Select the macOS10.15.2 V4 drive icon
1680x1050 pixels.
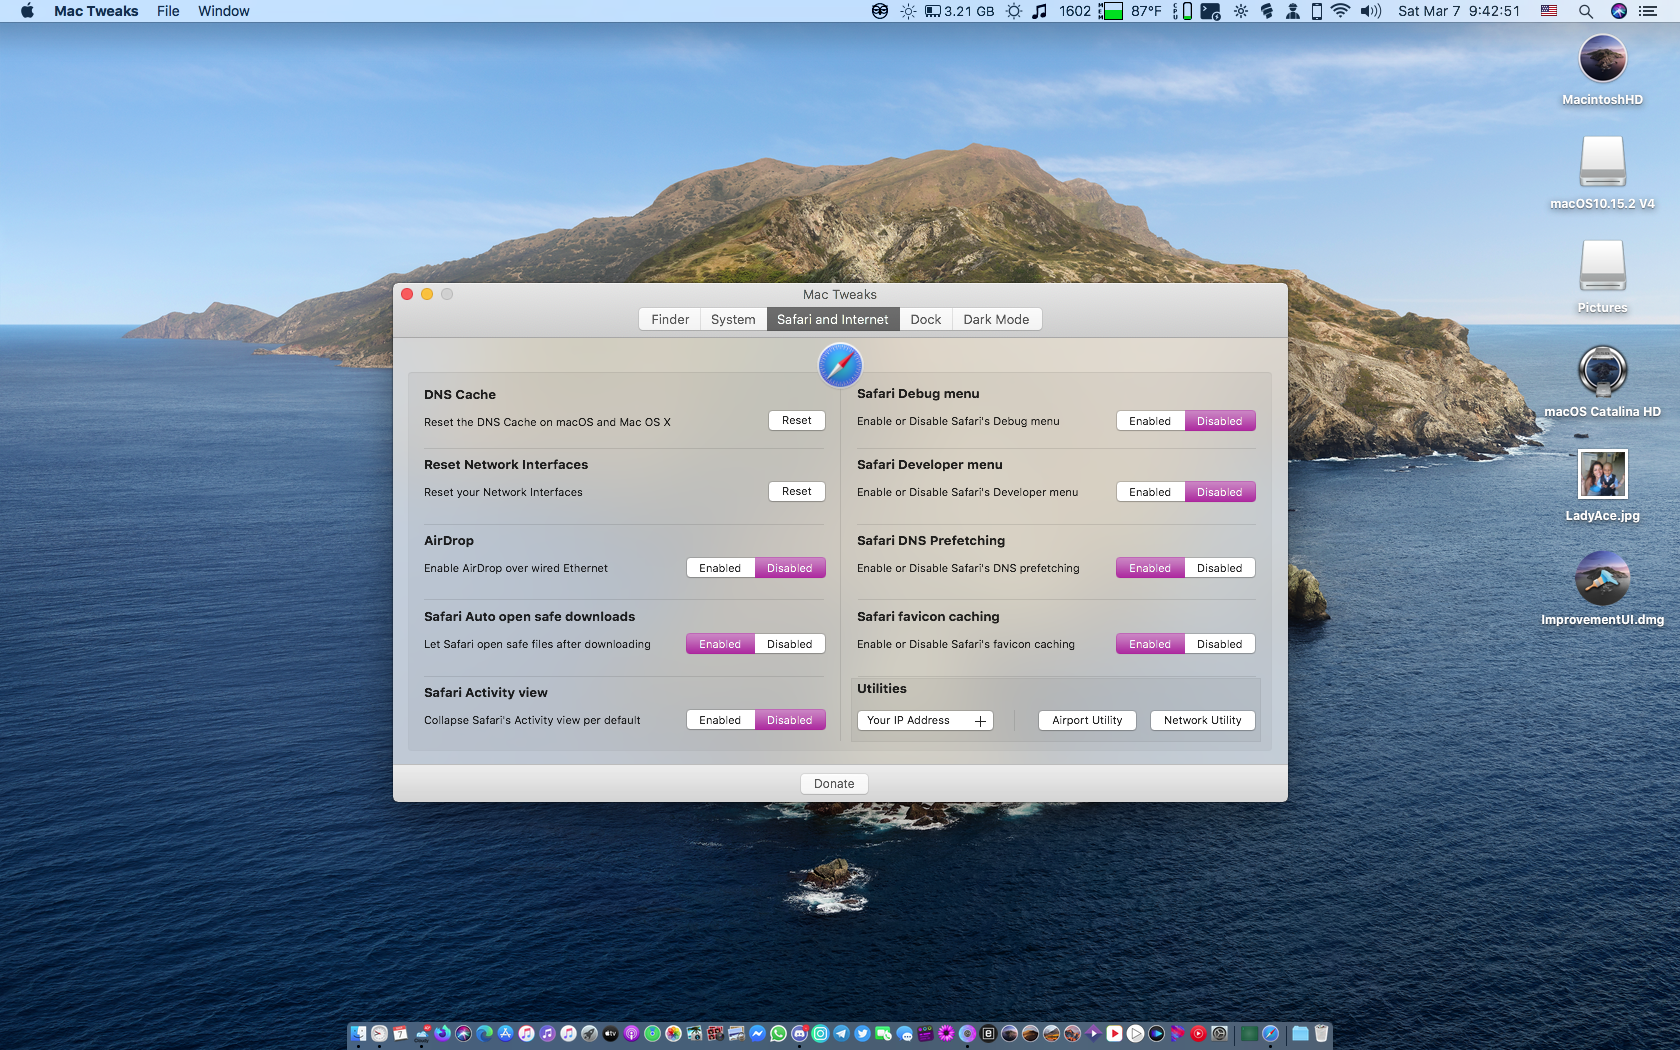point(1602,161)
